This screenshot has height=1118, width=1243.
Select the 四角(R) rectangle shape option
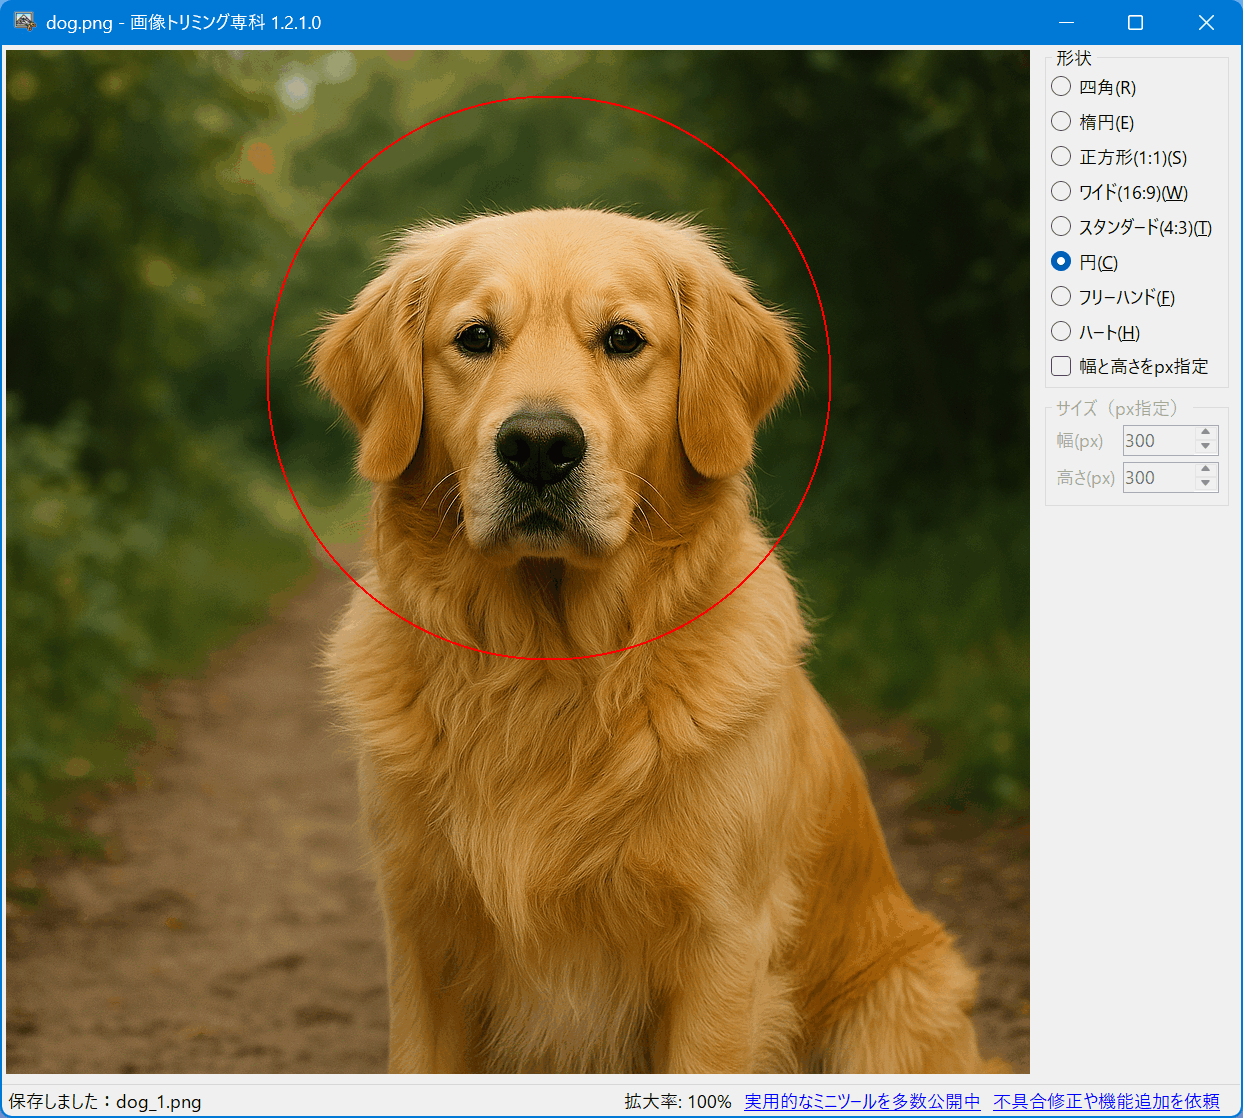click(1061, 87)
